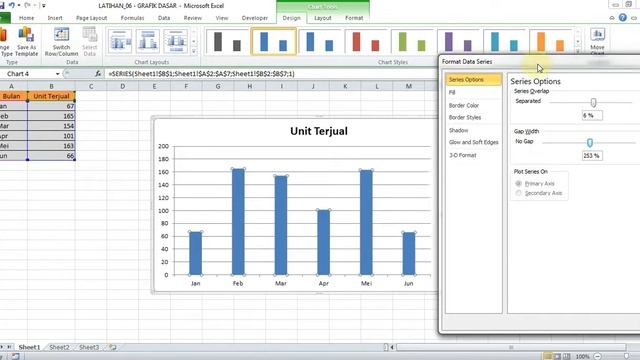Viewport: 640px width, 360px height.
Task: Choose the second chart layout thumbnail
Action: (x=148, y=41)
